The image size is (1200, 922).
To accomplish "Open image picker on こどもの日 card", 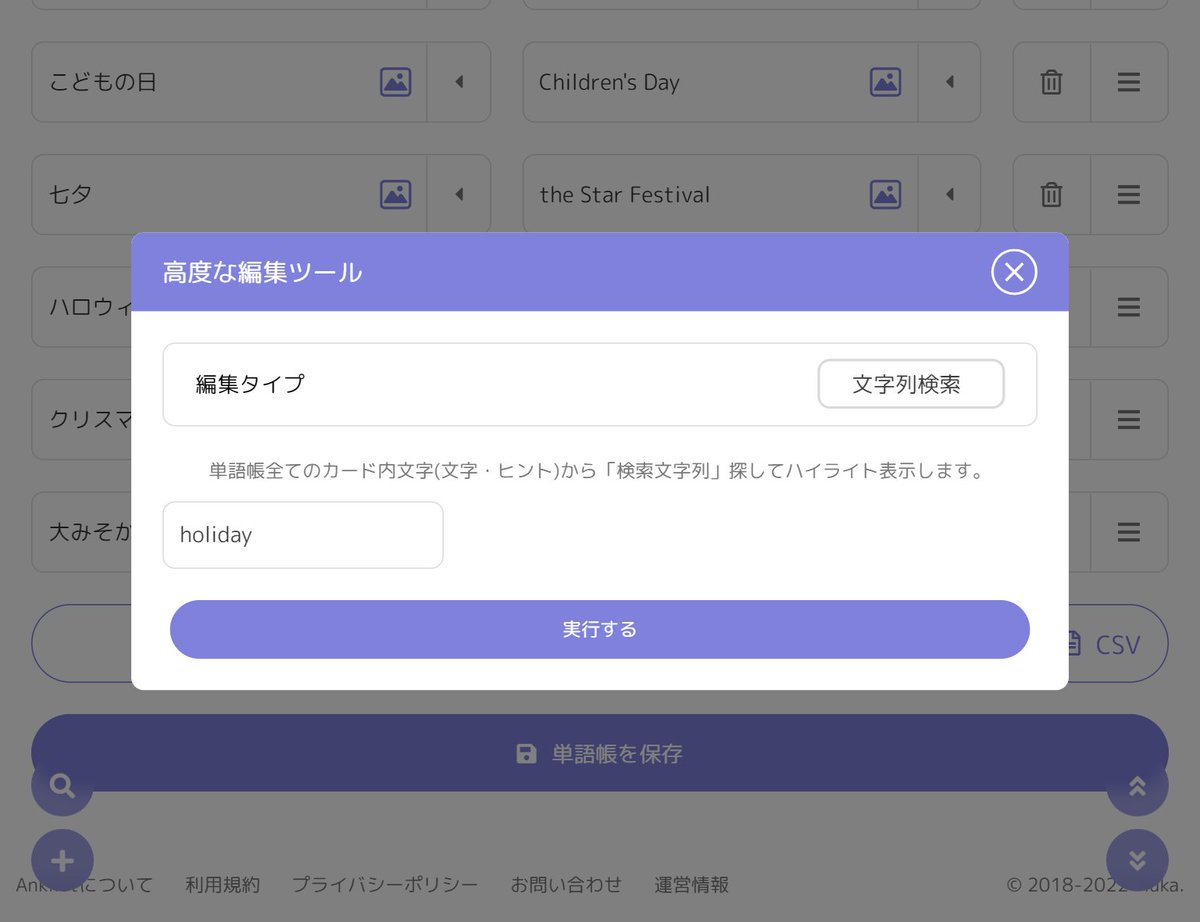I will click(396, 82).
